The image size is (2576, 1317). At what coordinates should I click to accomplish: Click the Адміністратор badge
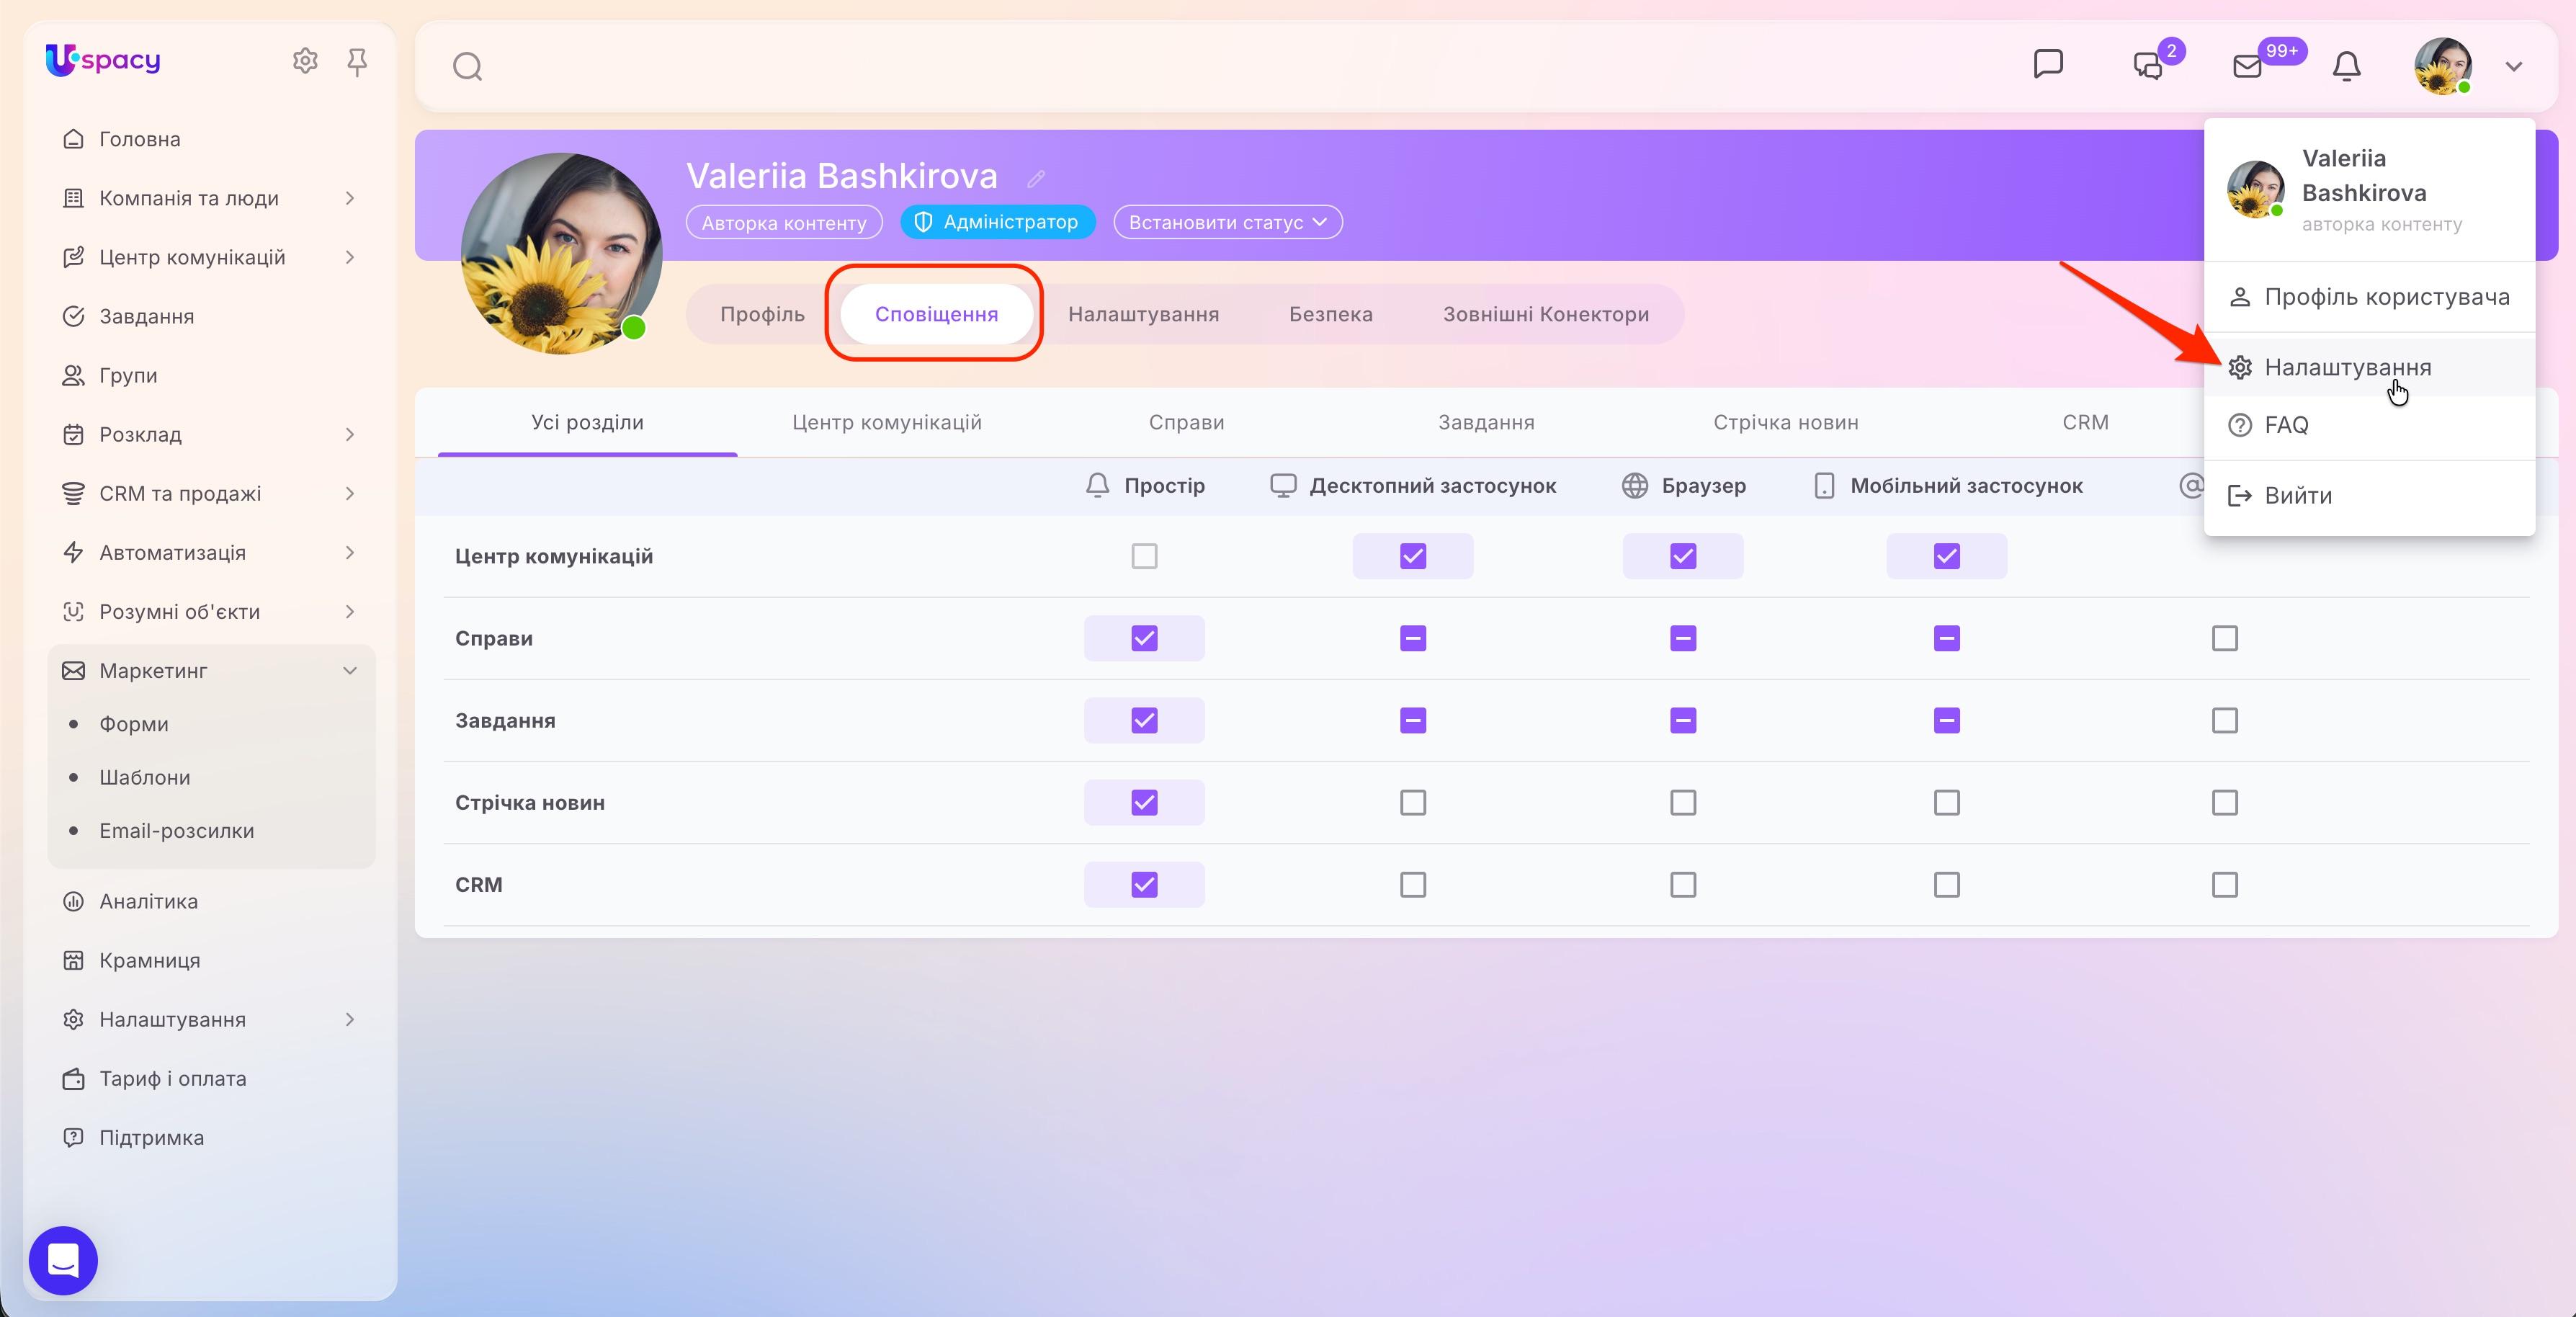pos(997,222)
